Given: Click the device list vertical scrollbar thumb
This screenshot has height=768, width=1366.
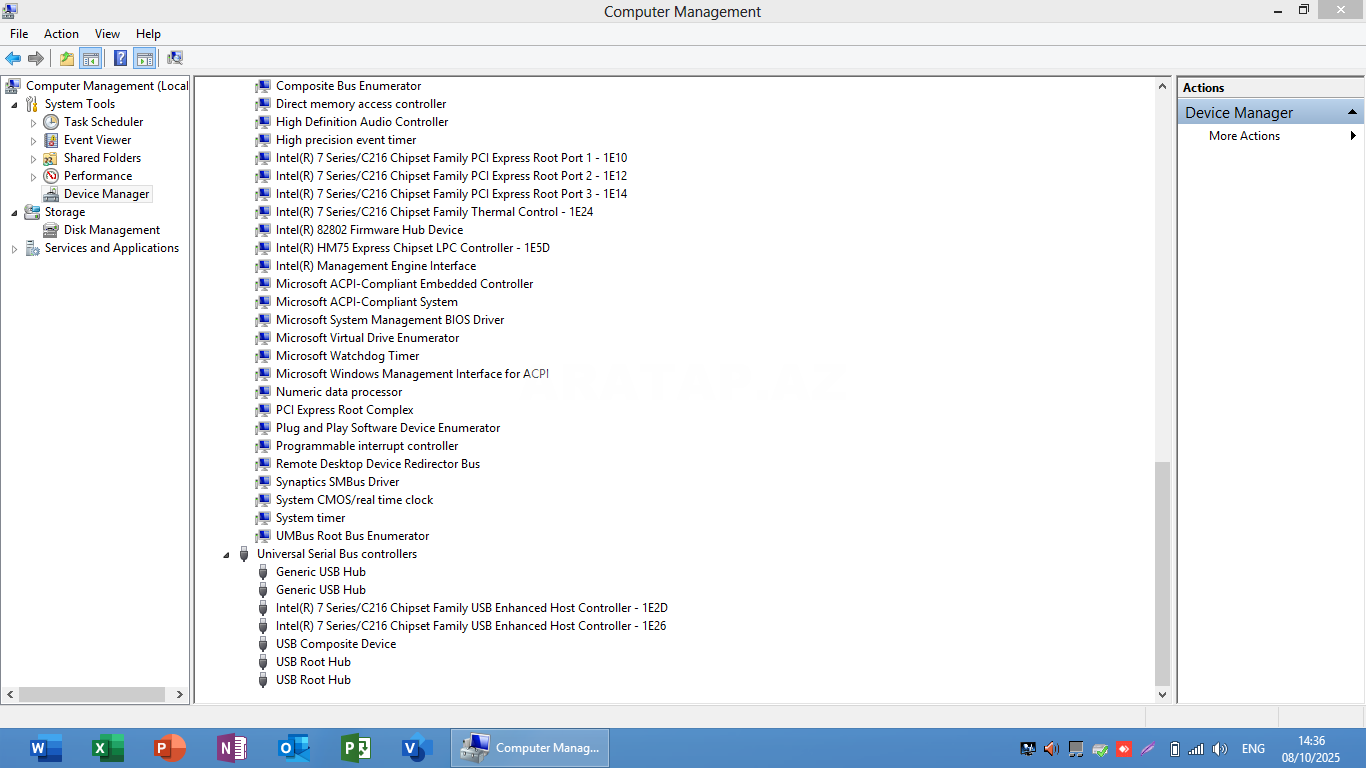Looking at the screenshot, I should click(1162, 572).
